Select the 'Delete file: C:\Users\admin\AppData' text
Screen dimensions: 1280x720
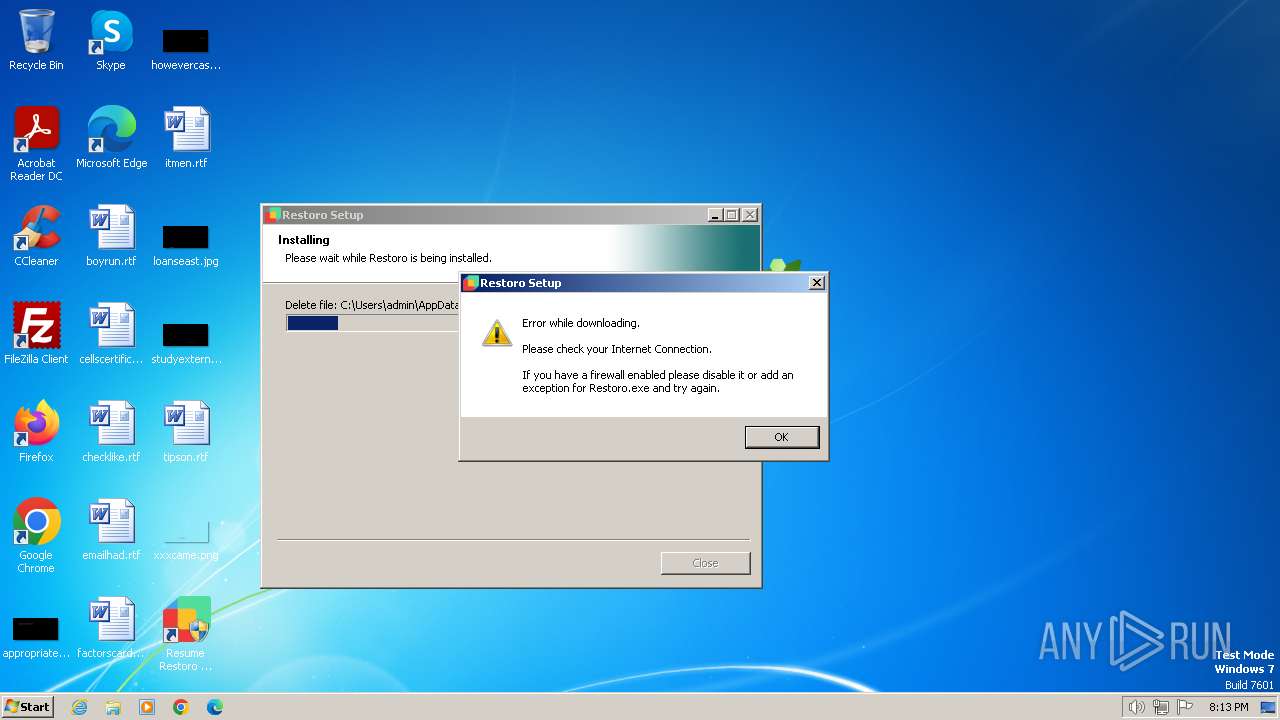(372, 305)
